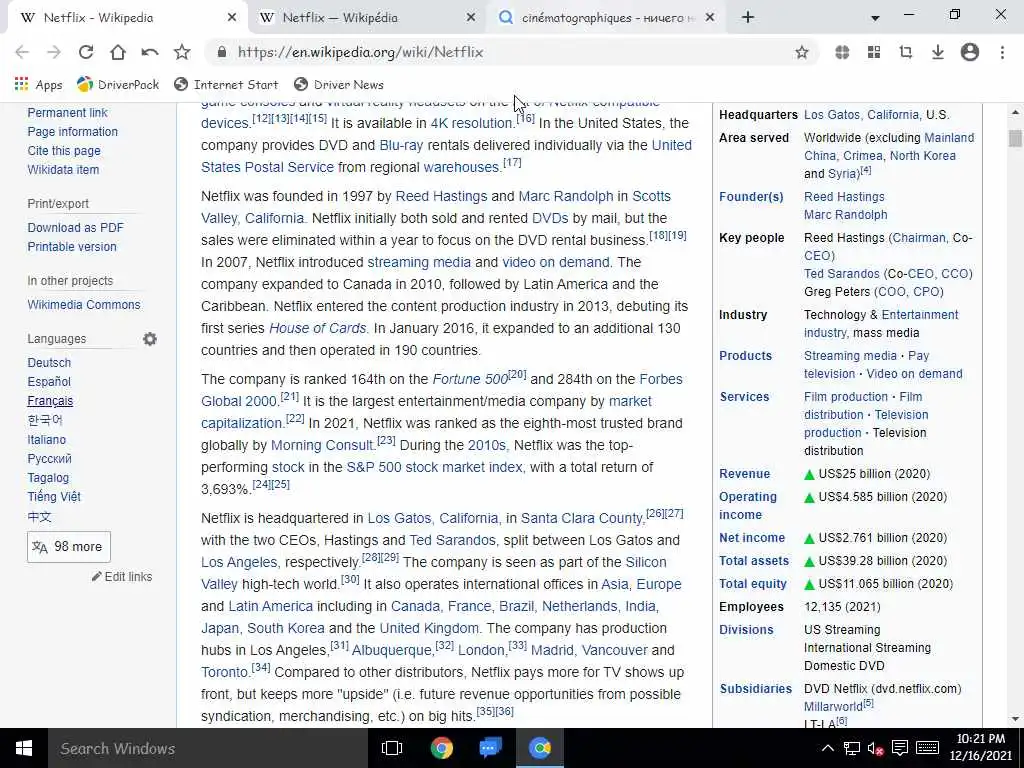
Task: Click the Los Gatos, California headquarters link
Action: [x=861, y=115]
